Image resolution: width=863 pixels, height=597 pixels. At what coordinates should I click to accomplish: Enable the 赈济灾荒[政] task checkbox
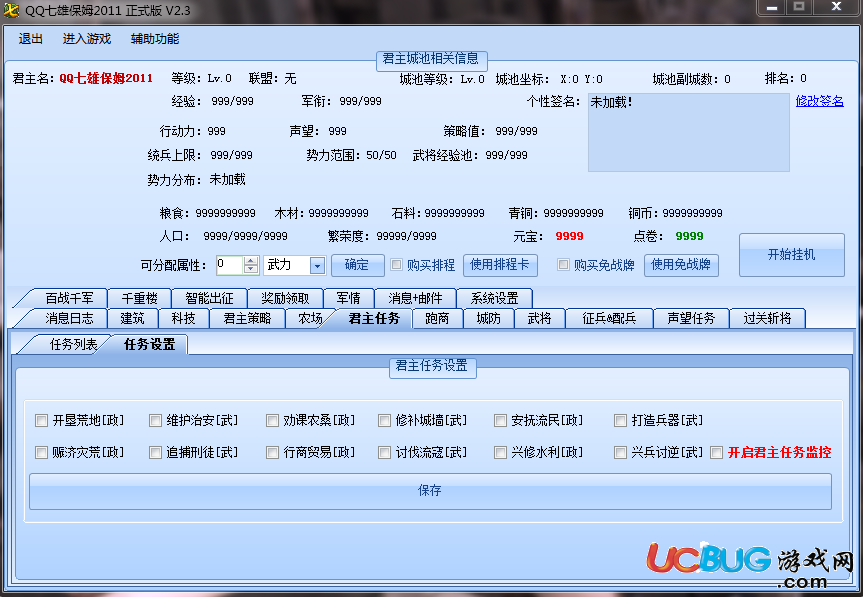[x=41, y=452]
